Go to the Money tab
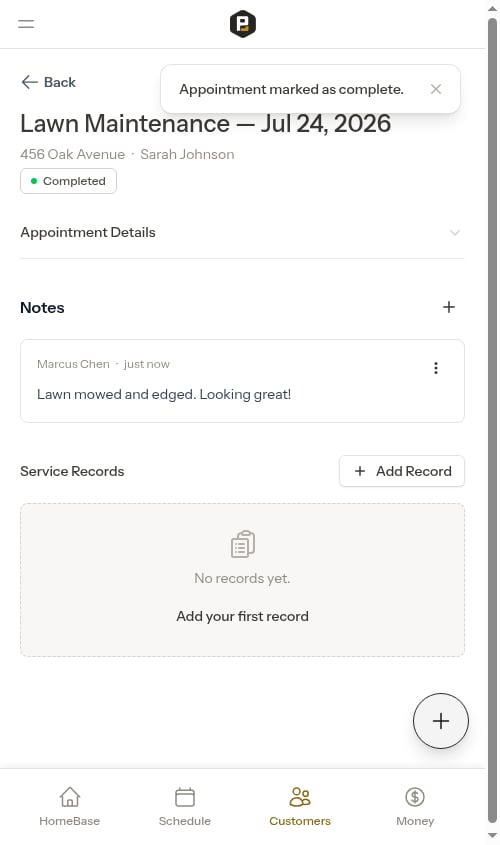 tap(415, 807)
